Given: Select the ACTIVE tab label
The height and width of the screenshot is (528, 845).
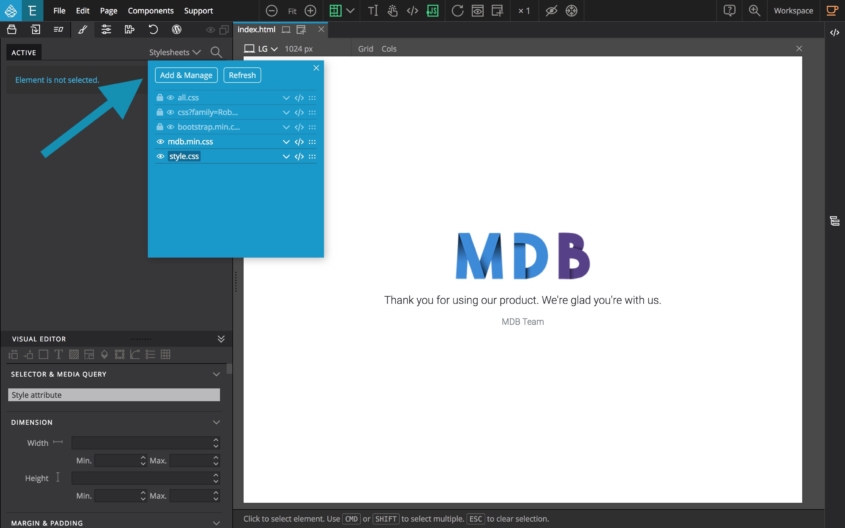Looking at the screenshot, I should point(24,52).
